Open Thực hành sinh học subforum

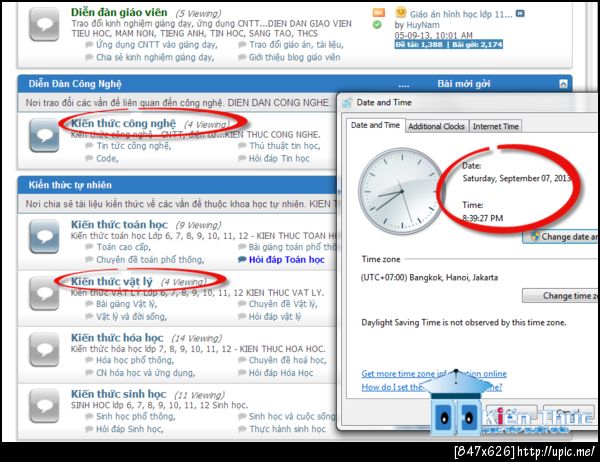pos(287,429)
